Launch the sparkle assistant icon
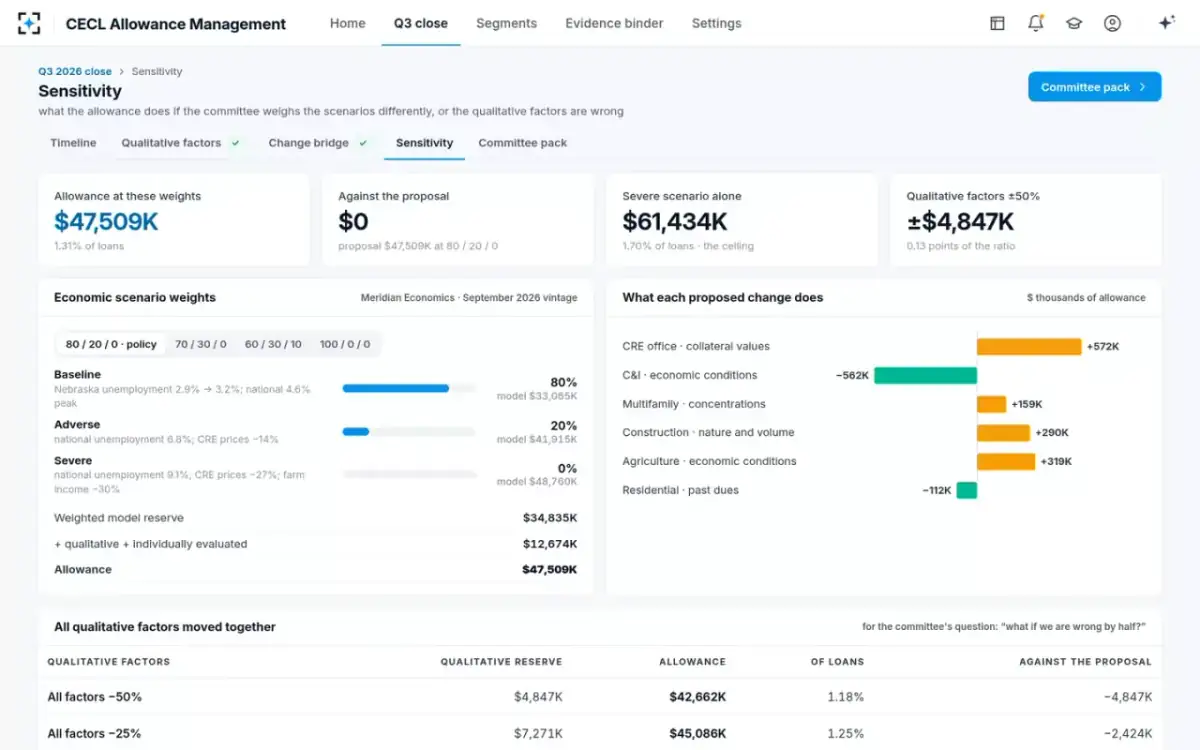 1166,23
